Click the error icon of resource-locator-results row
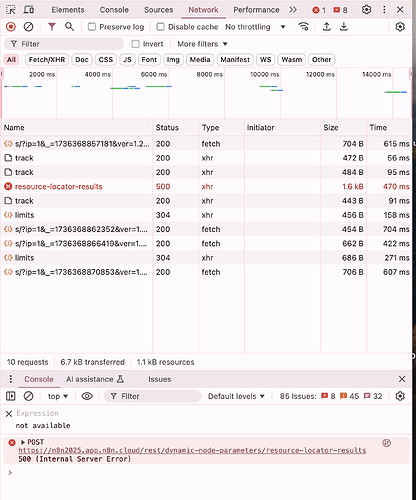Screen dimensions: 416x500 (8, 187)
